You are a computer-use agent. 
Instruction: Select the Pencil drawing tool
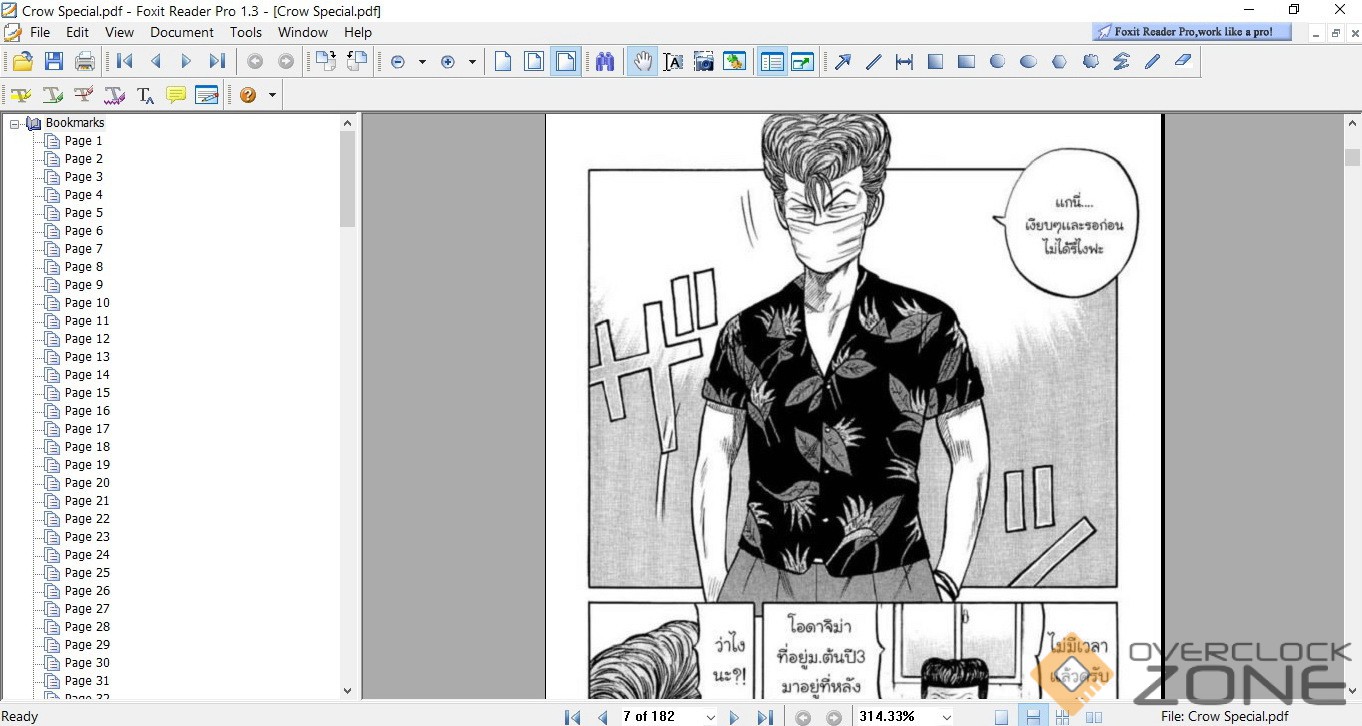1152,62
